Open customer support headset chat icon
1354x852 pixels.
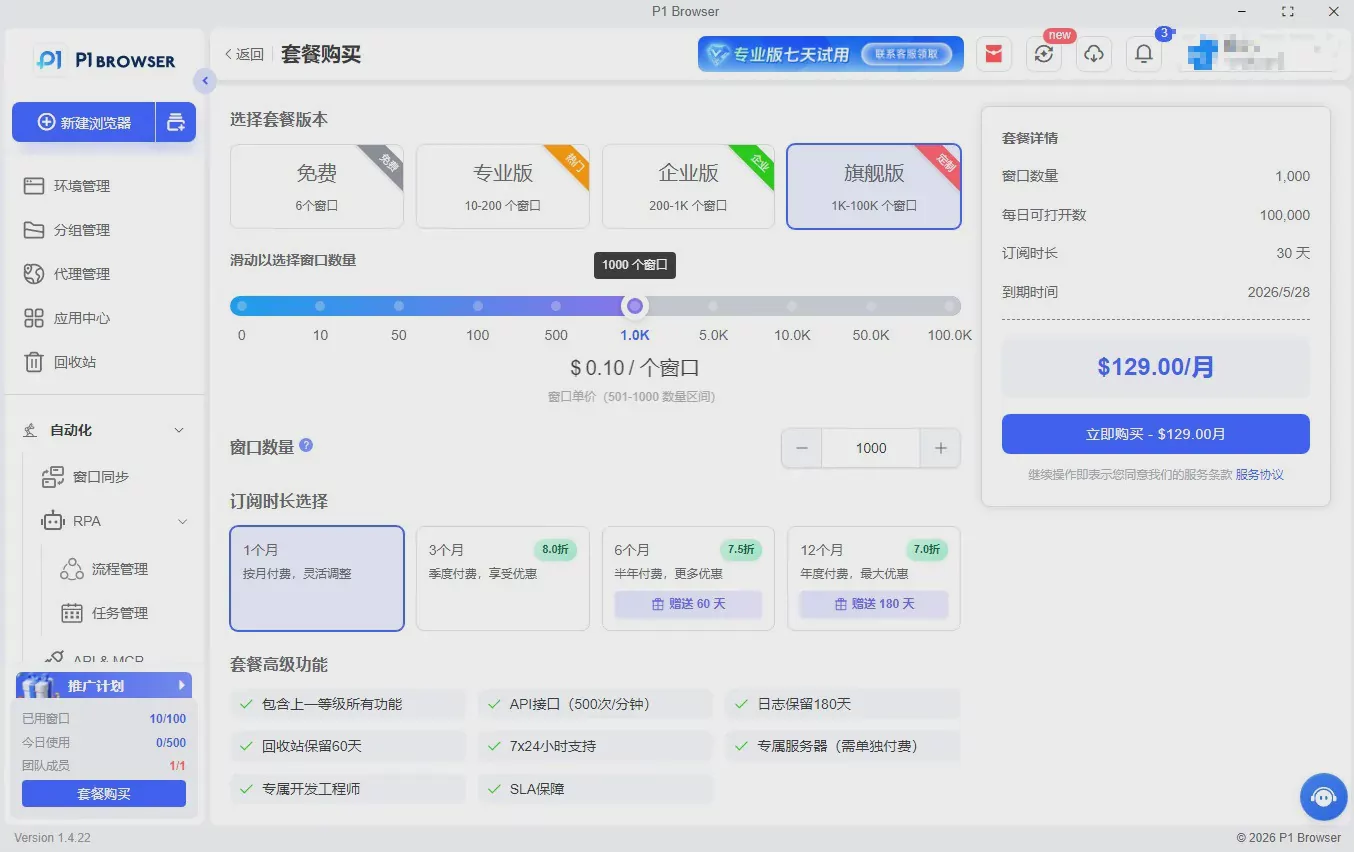point(1323,797)
